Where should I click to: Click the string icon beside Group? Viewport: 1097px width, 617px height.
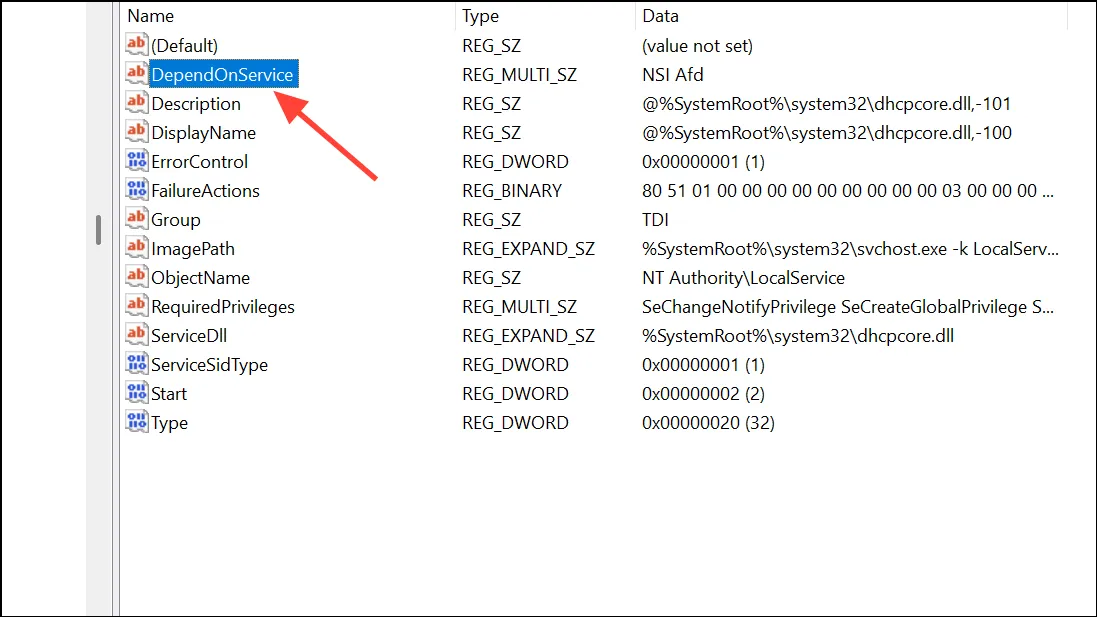tap(136, 219)
